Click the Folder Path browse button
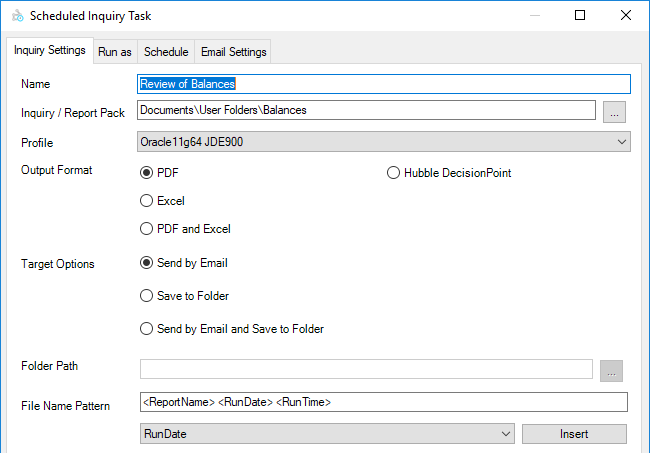Image resolution: width=650 pixels, height=453 pixels. pos(615,370)
